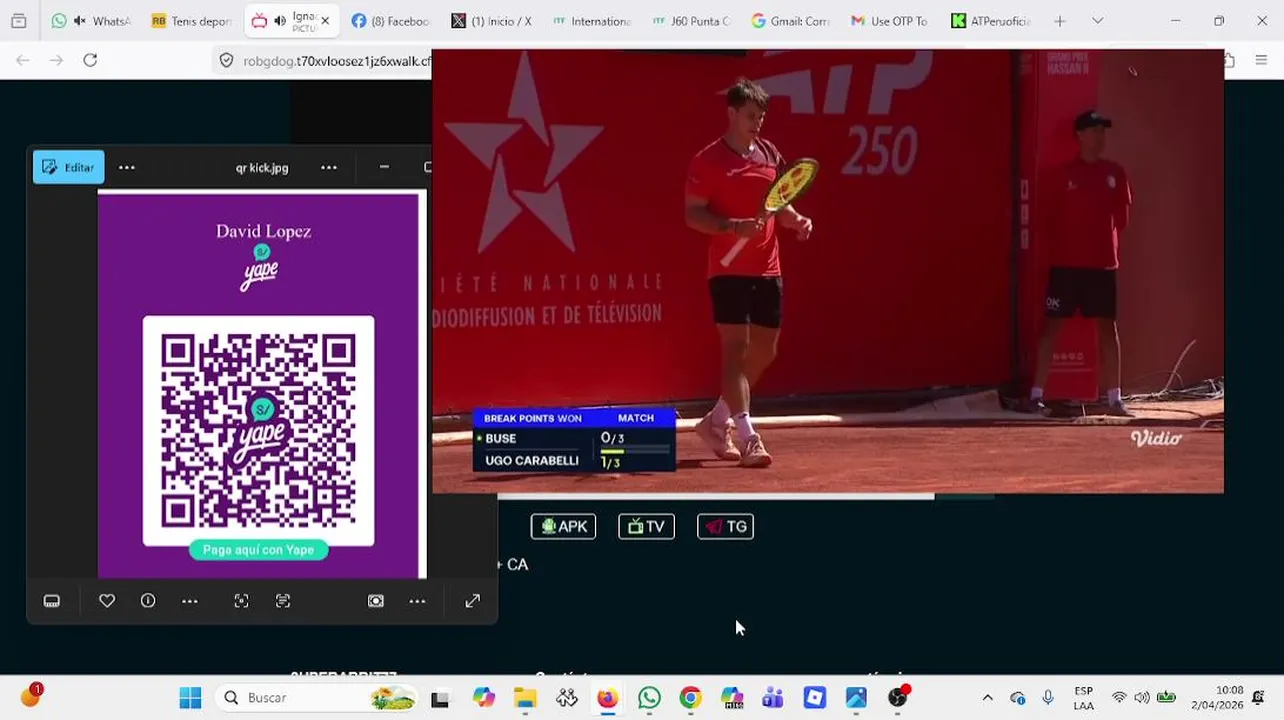Switch to the Inicio / X tab
Image resolution: width=1284 pixels, height=720 pixels.
[x=491, y=21]
